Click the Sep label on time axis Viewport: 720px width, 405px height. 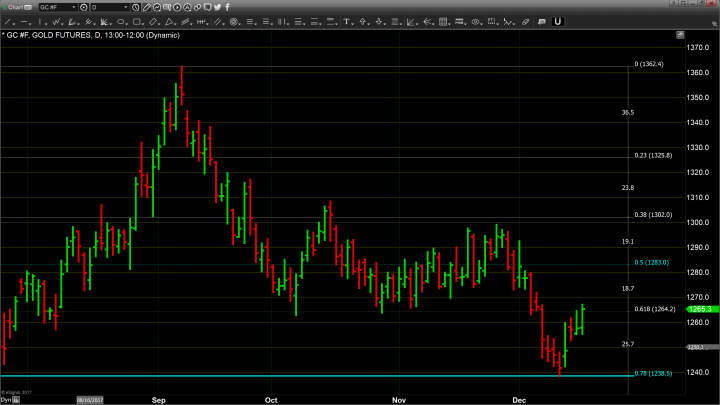tap(158, 400)
